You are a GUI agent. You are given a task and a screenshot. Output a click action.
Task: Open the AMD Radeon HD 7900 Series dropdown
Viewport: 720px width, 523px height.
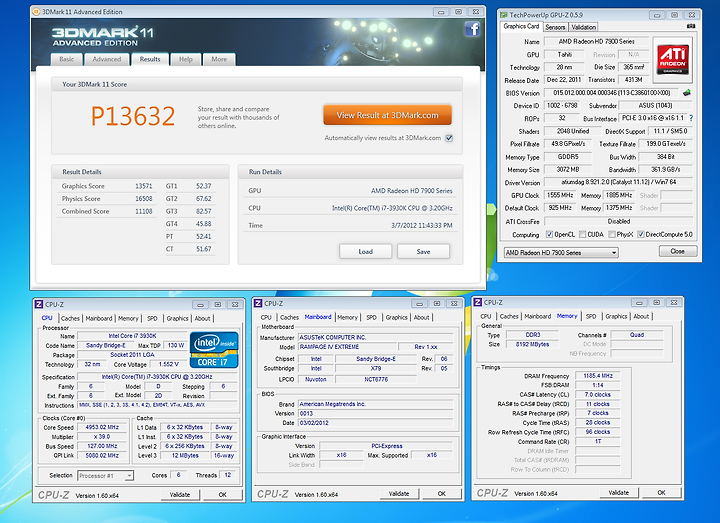pyautogui.click(x=561, y=253)
